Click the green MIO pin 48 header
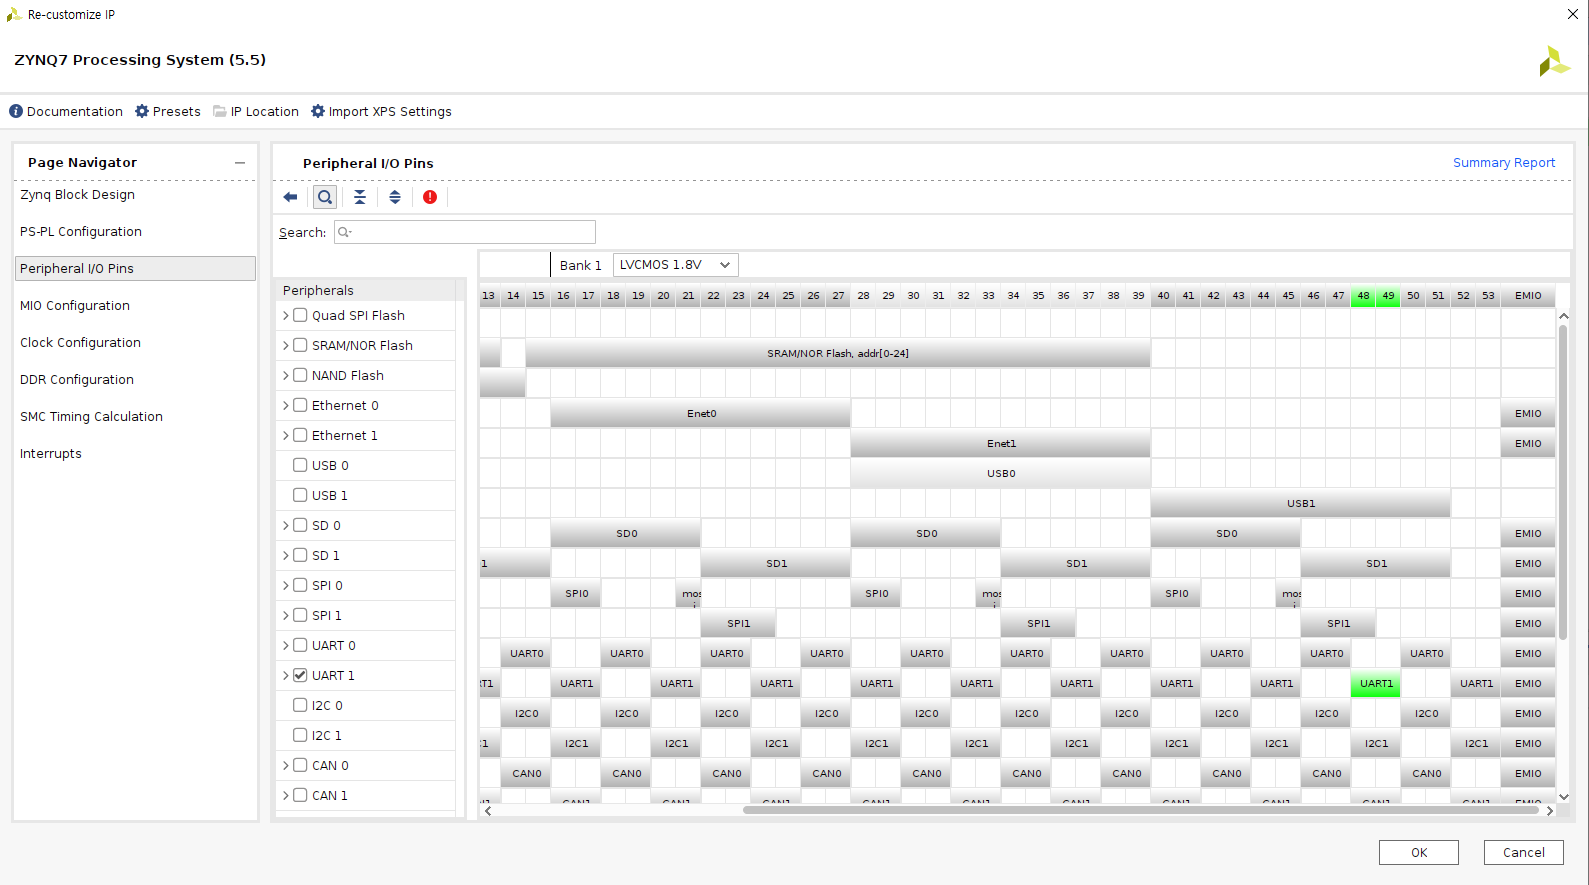The width and height of the screenshot is (1589, 885). pyautogui.click(x=1363, y=296)
